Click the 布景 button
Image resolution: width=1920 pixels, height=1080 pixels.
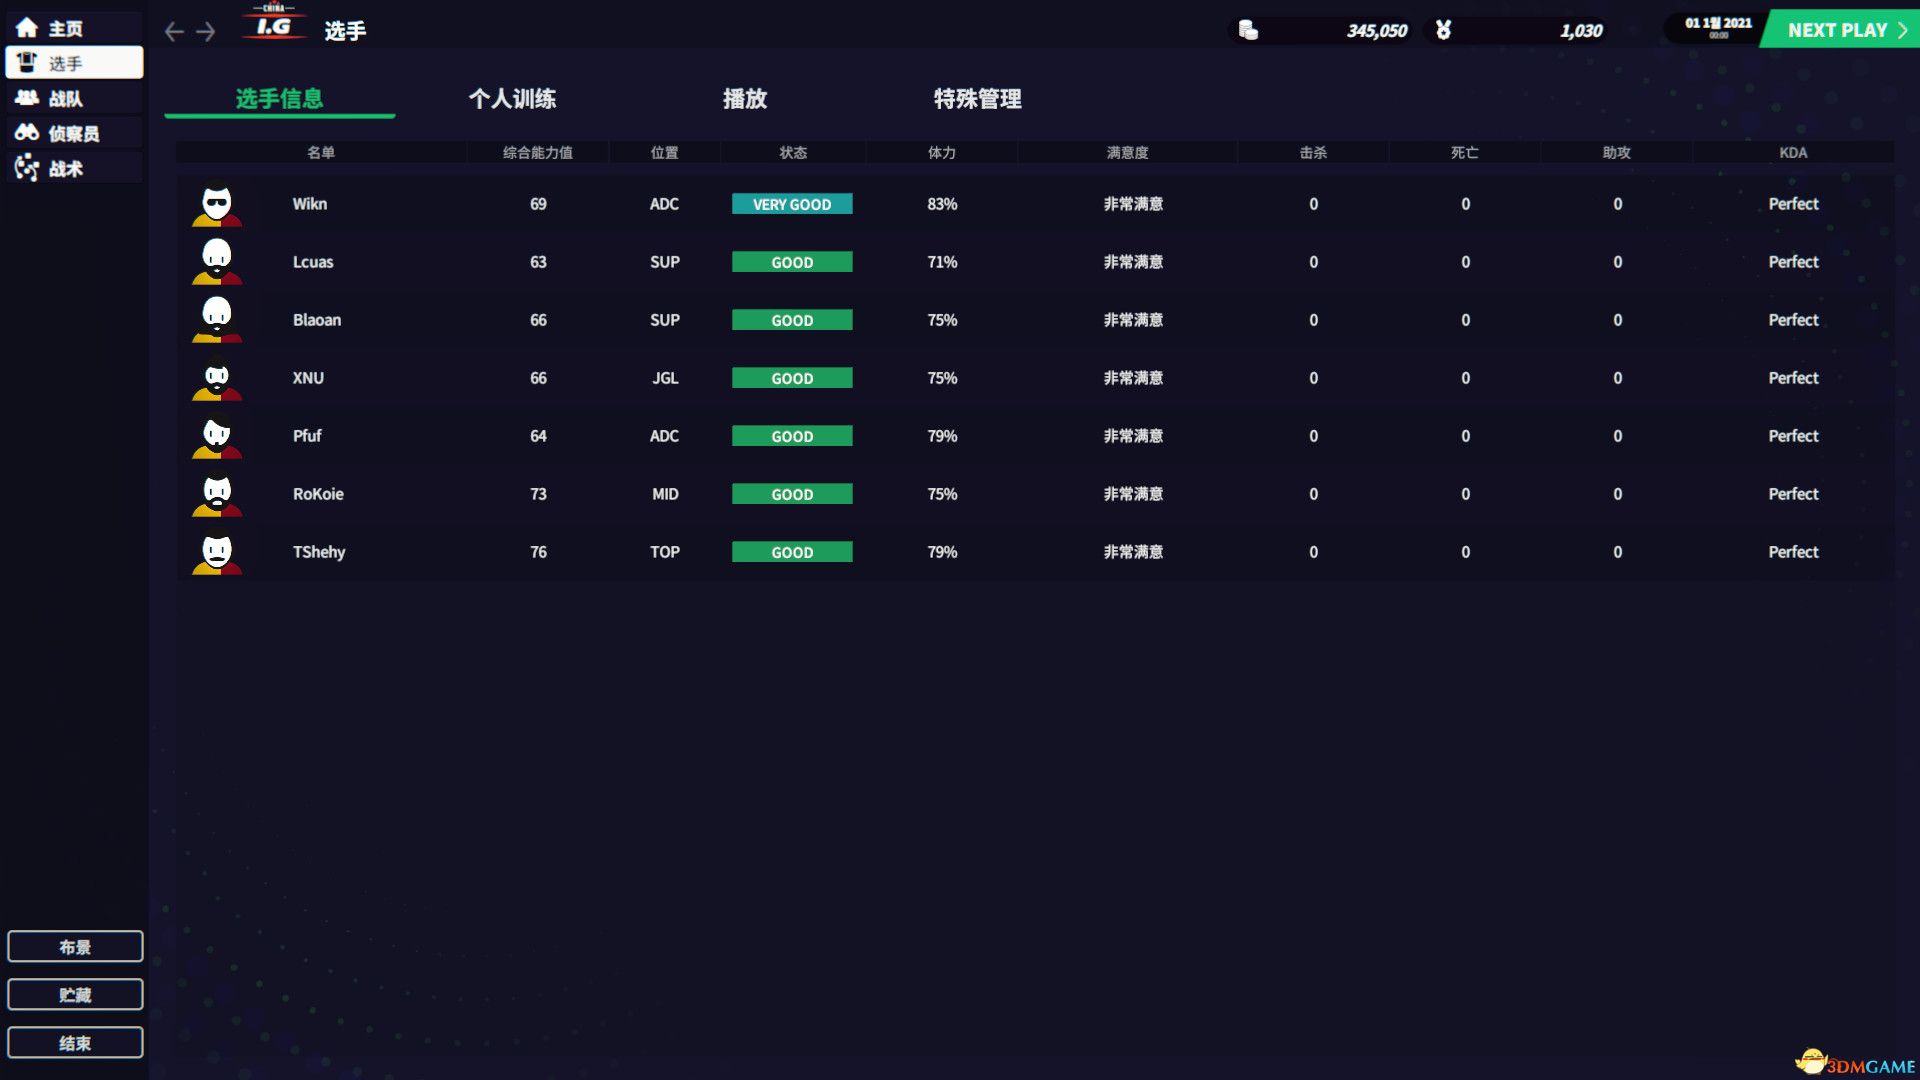click(x=75, y=946)
